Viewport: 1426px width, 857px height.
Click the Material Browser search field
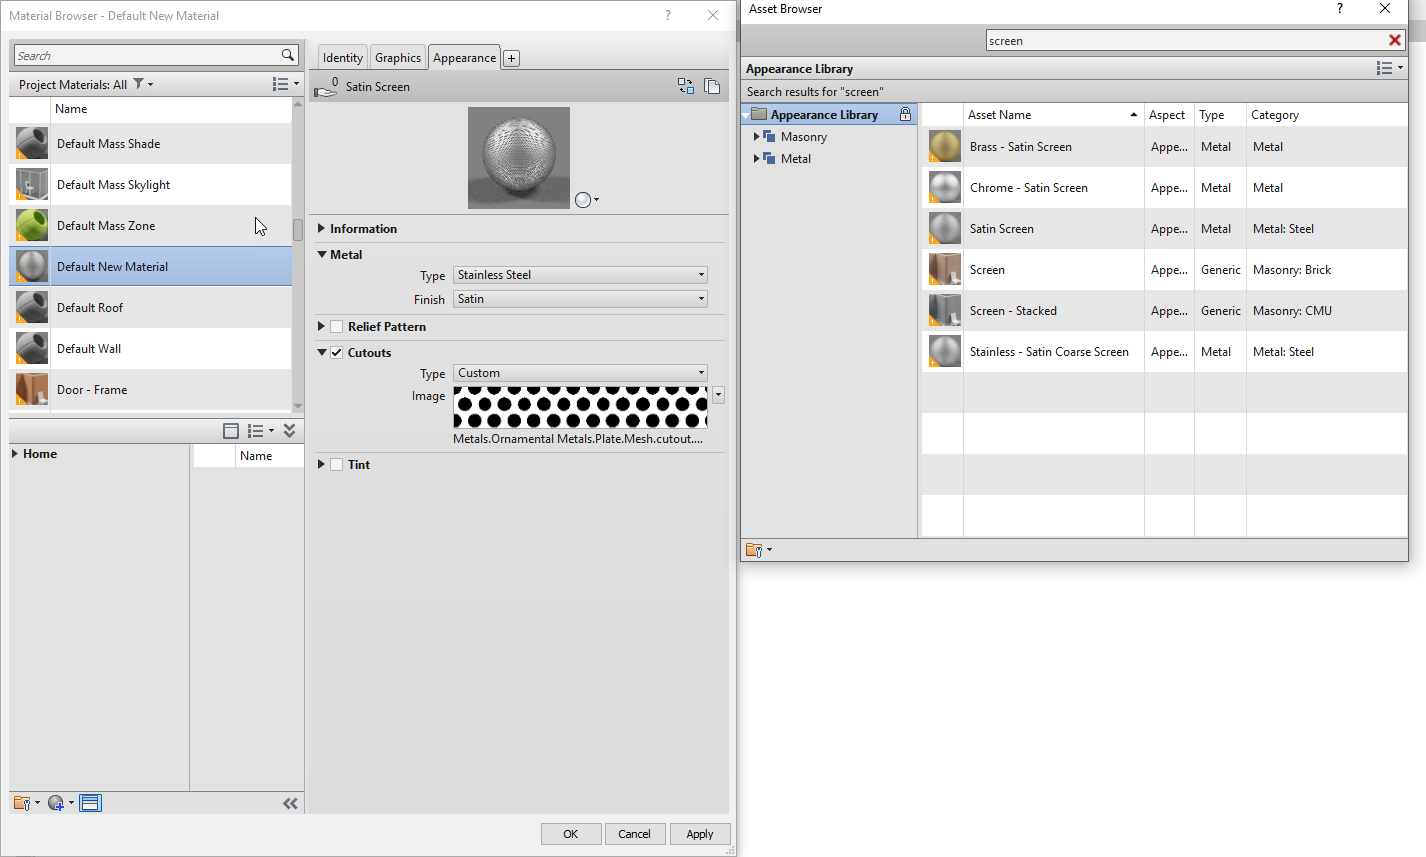148,55
